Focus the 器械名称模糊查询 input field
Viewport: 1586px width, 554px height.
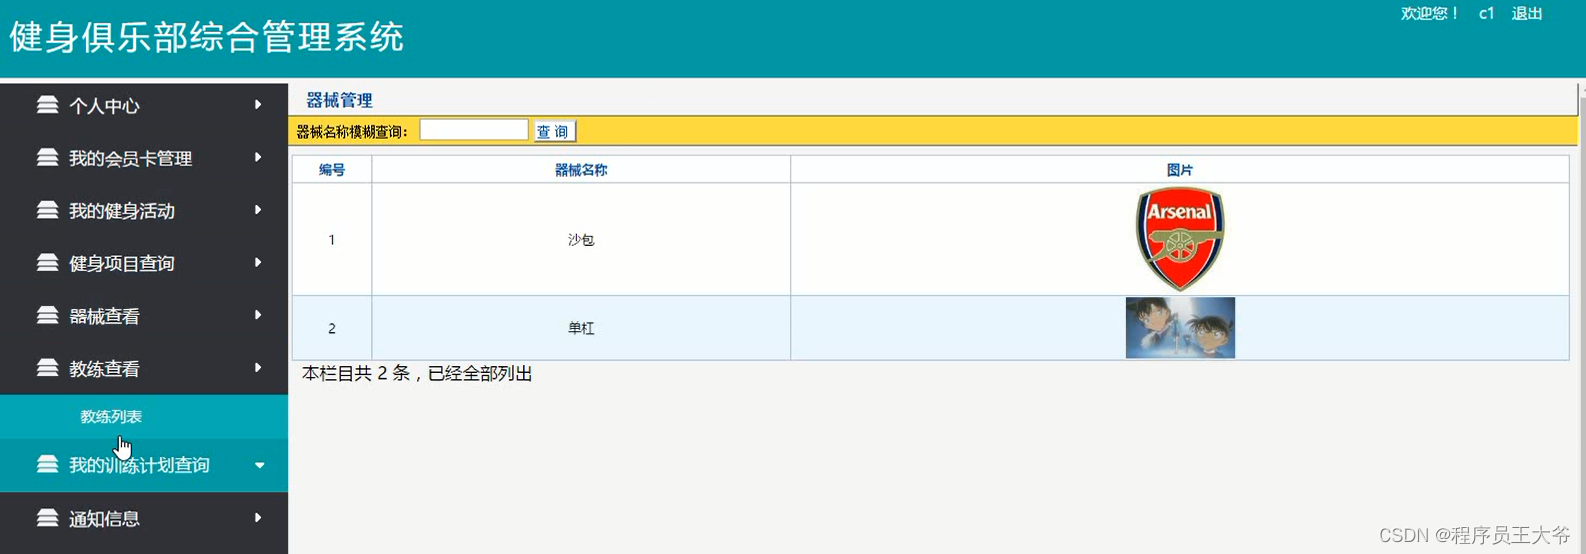point(474,130)
